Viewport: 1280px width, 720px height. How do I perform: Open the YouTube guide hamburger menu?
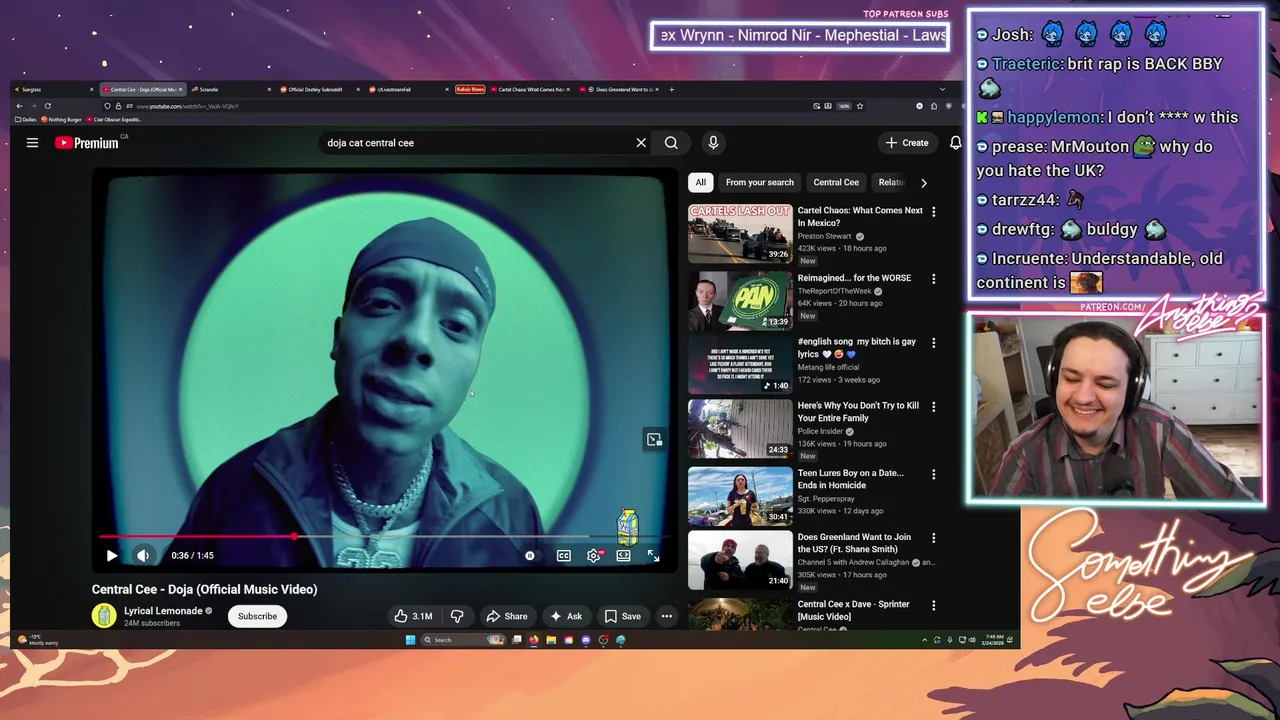[x=32, y=143]
